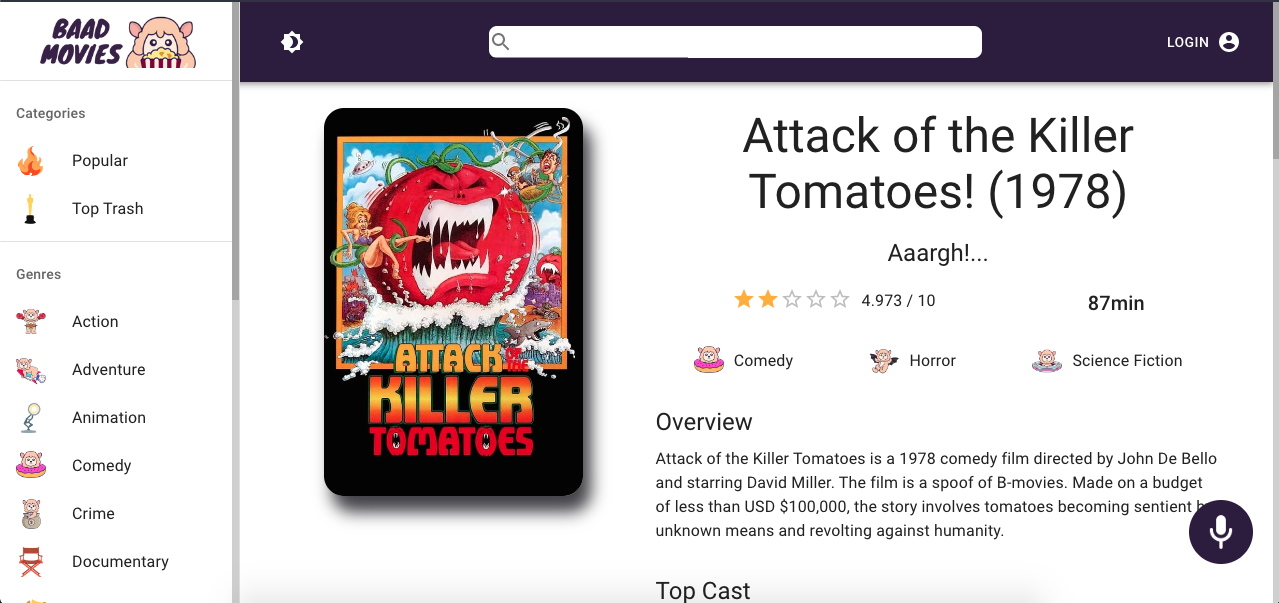The height and width of the screenshot is (603, 1279).
Task: Click the Comedy genre icon under the title
Action: [x=709, y=361]
